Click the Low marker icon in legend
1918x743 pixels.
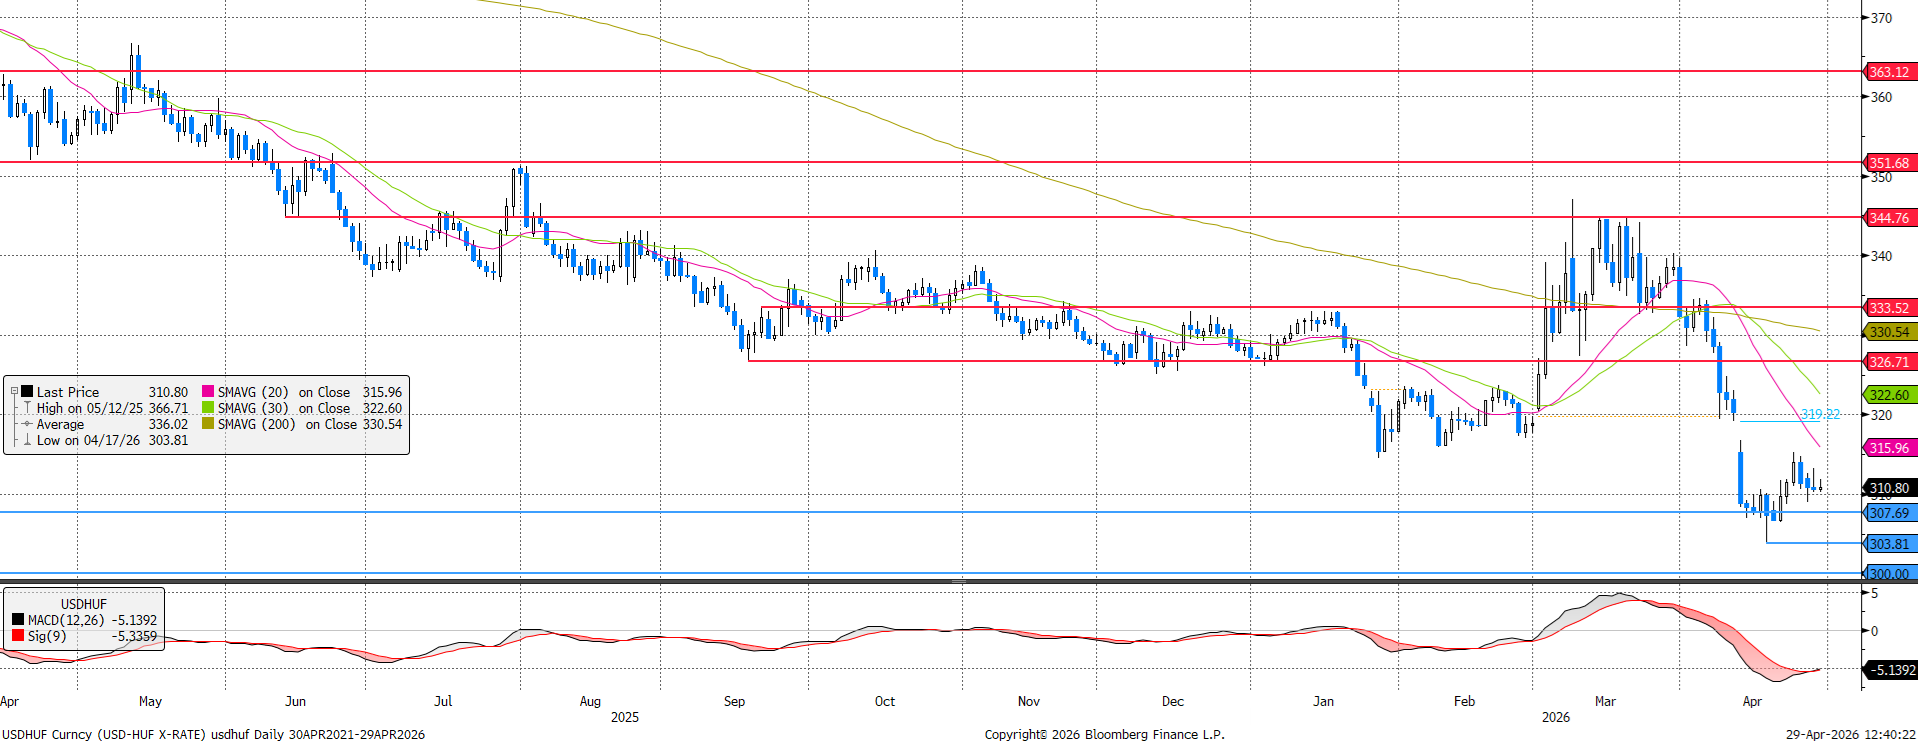(27, 440)
